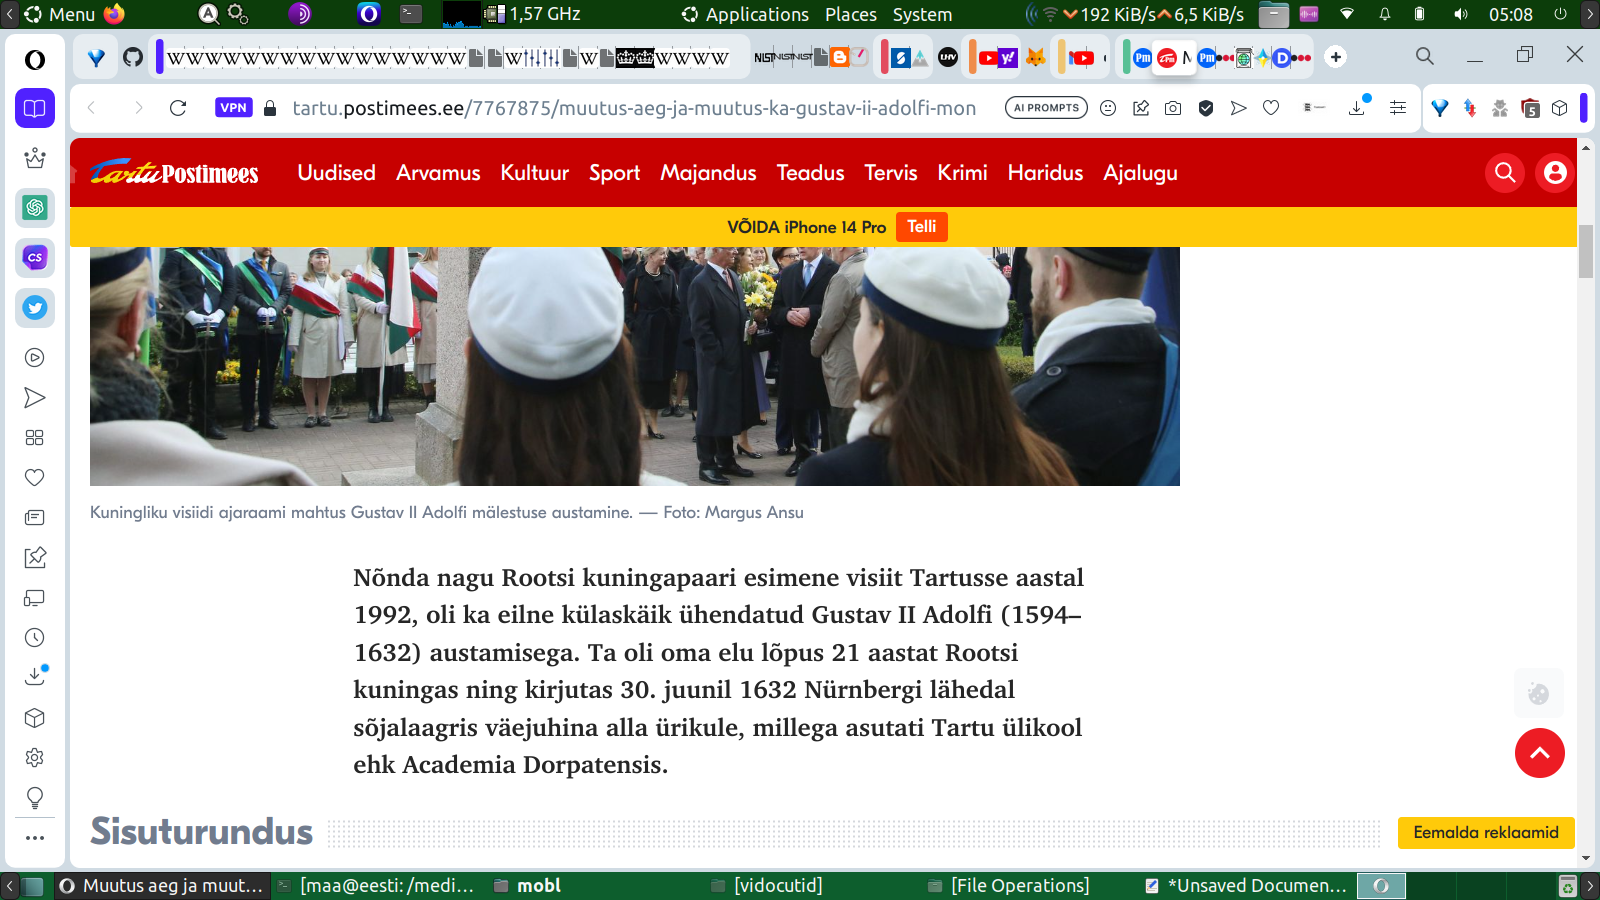
Task: Click the Postimees search magnifier icon
Action: tap(1505, 173)
